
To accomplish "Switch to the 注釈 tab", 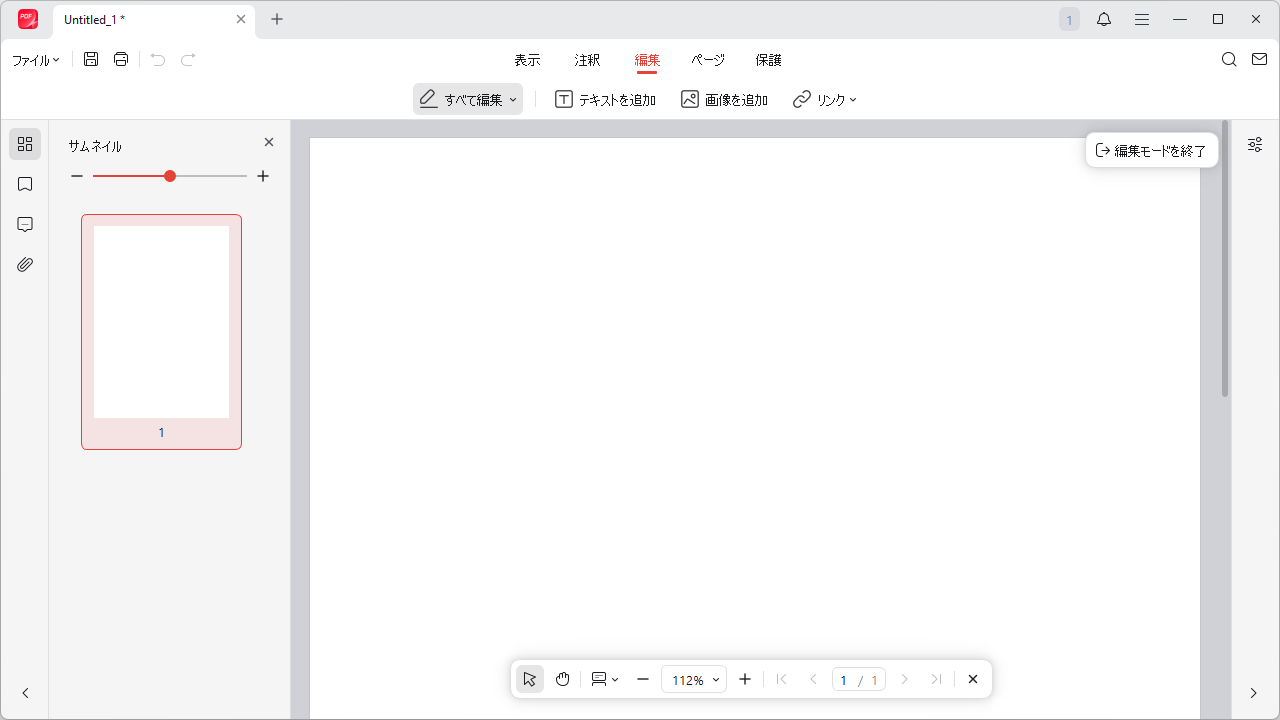I will click(587, 60).
